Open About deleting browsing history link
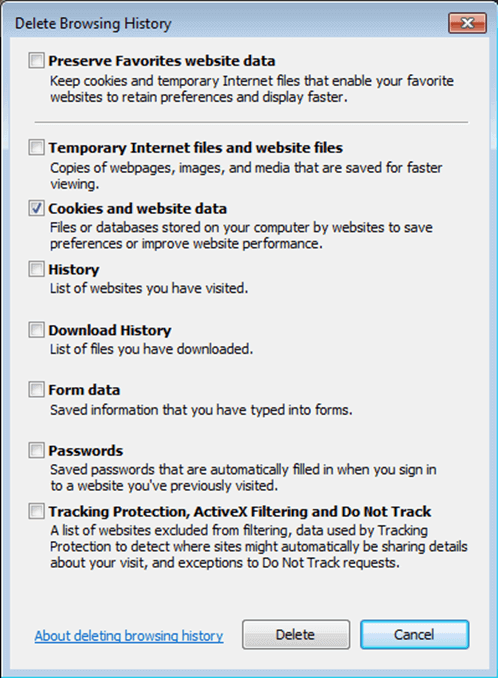499x678 pixels. (x=129, y=636)
